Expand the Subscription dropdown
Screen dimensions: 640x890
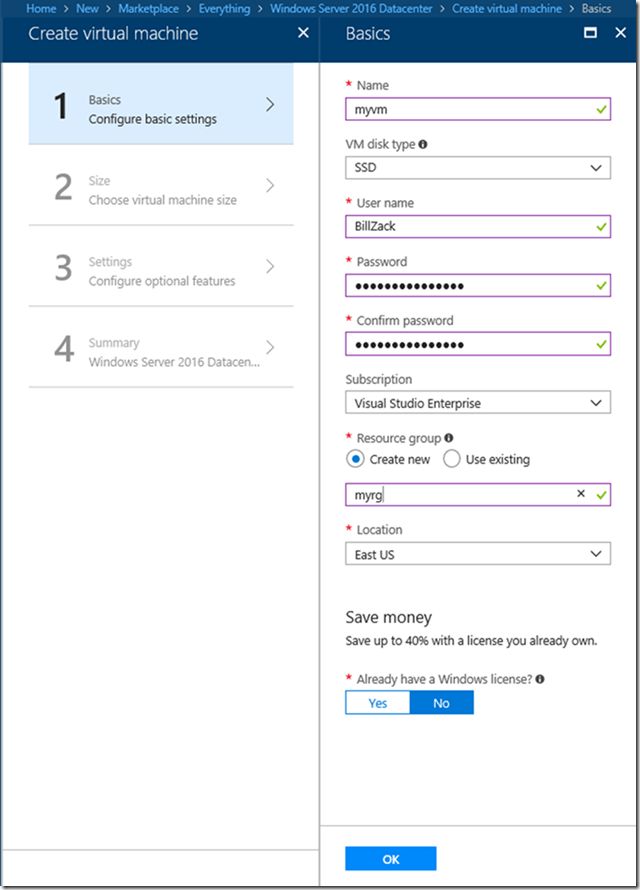[x=477, y=403]
